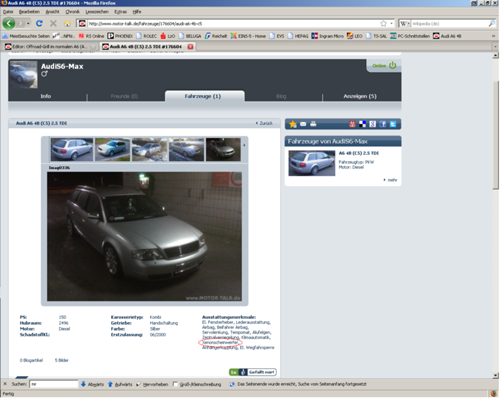Click the Firefox icon in status bar
The image size is (500, 398).
pos(493,394)
